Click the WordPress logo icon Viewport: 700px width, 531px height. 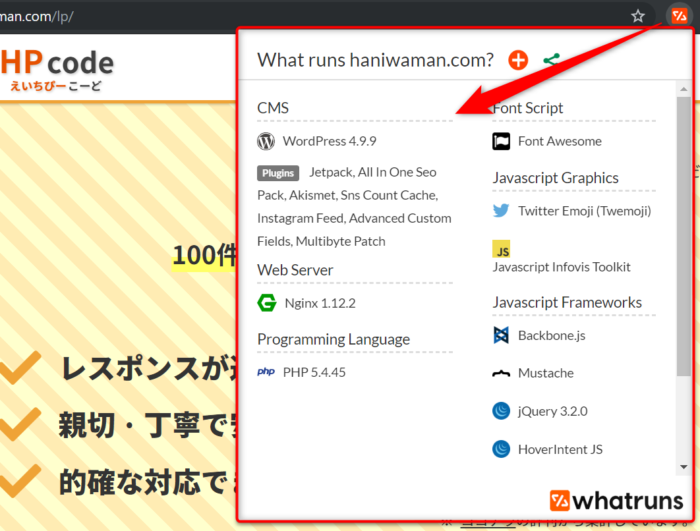(266, 141)
